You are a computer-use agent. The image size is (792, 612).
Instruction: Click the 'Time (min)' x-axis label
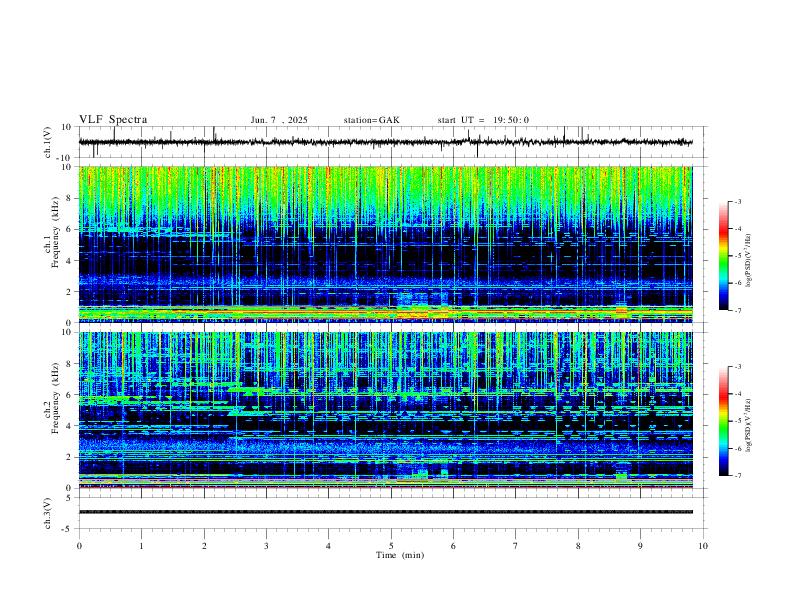(x=400, y=555)
